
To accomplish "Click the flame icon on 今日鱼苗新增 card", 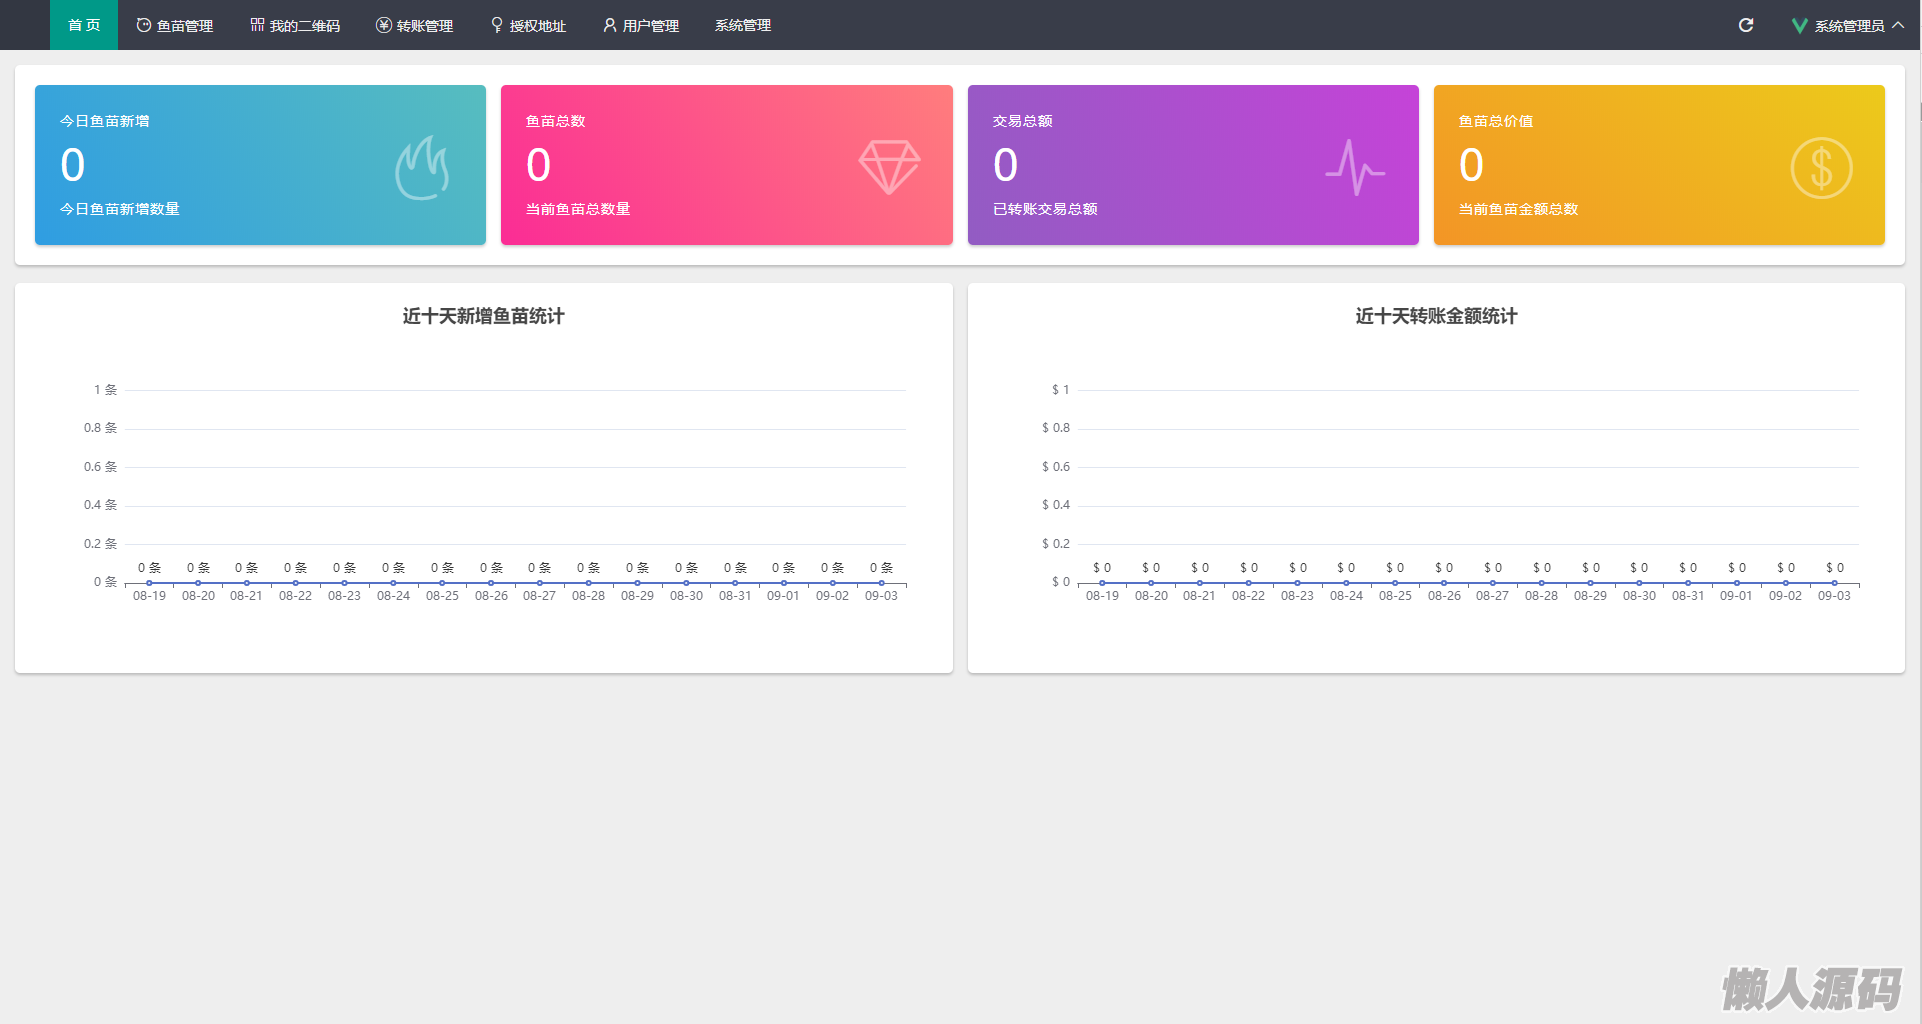I will (421, 168).
